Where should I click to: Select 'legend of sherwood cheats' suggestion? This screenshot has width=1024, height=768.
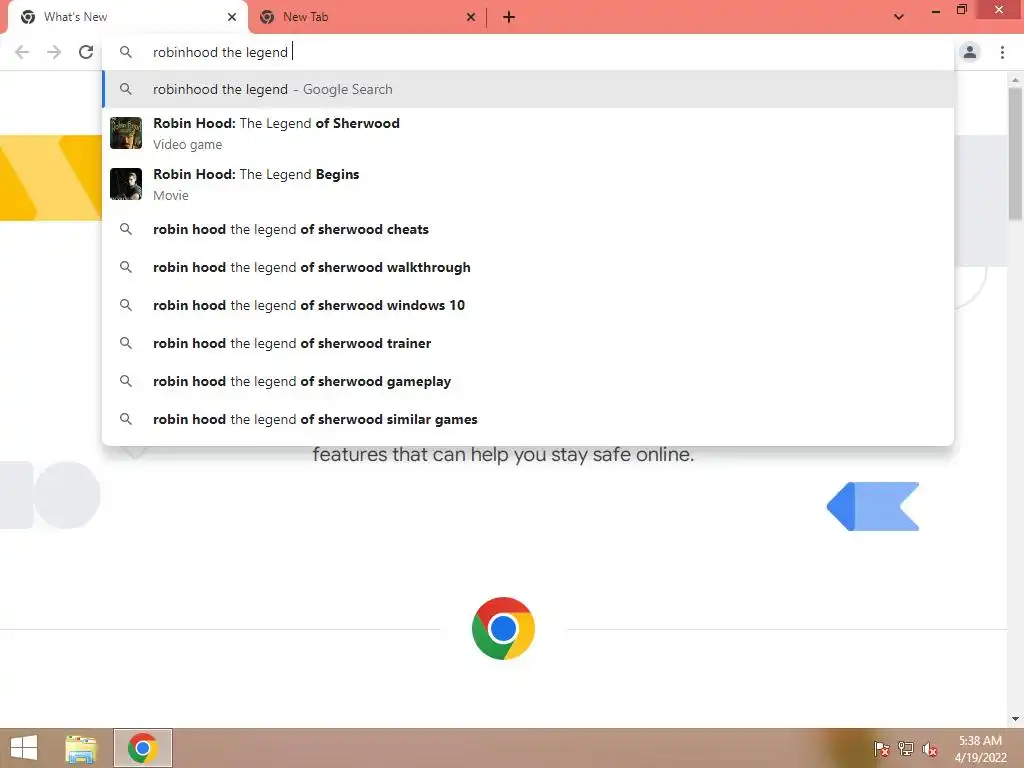click(x=528, y=229)
